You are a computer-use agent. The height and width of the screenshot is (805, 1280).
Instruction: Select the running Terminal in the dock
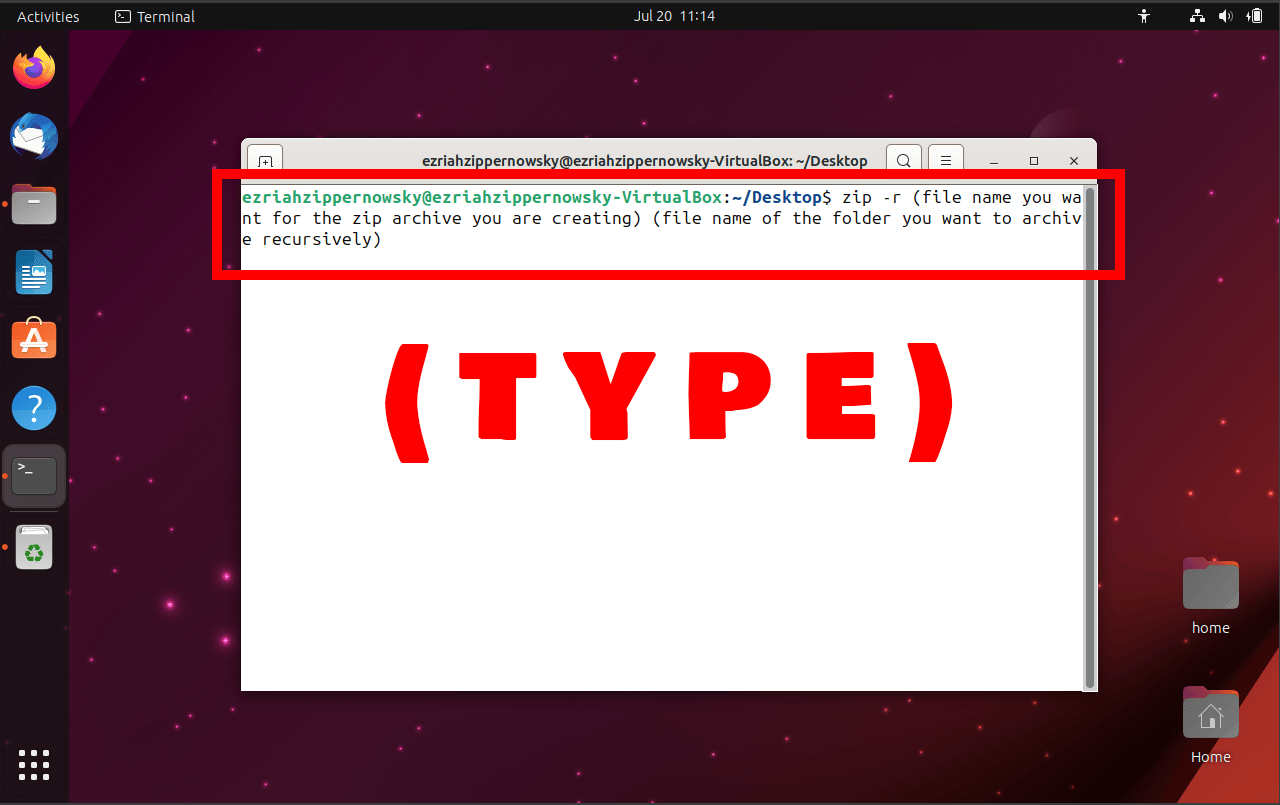(34, 475)
